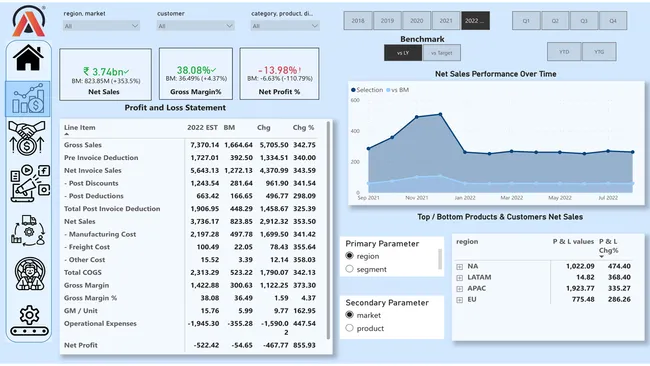This screenshot has width=650, height=366.
Task: Select the Gross Sales row label
Action: pyautogui.click(x=83, y=145)
